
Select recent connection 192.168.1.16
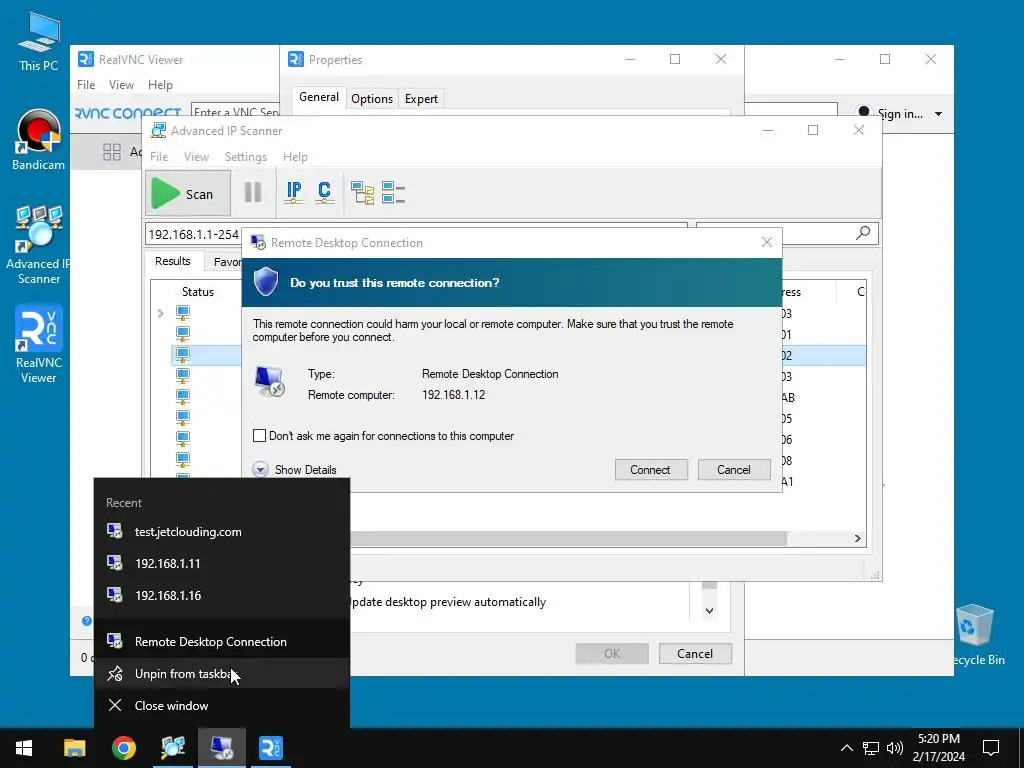(222, 595)
